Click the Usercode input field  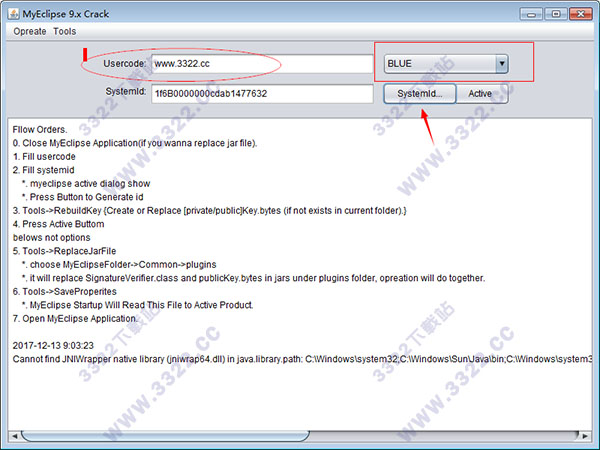click(262, 64)
